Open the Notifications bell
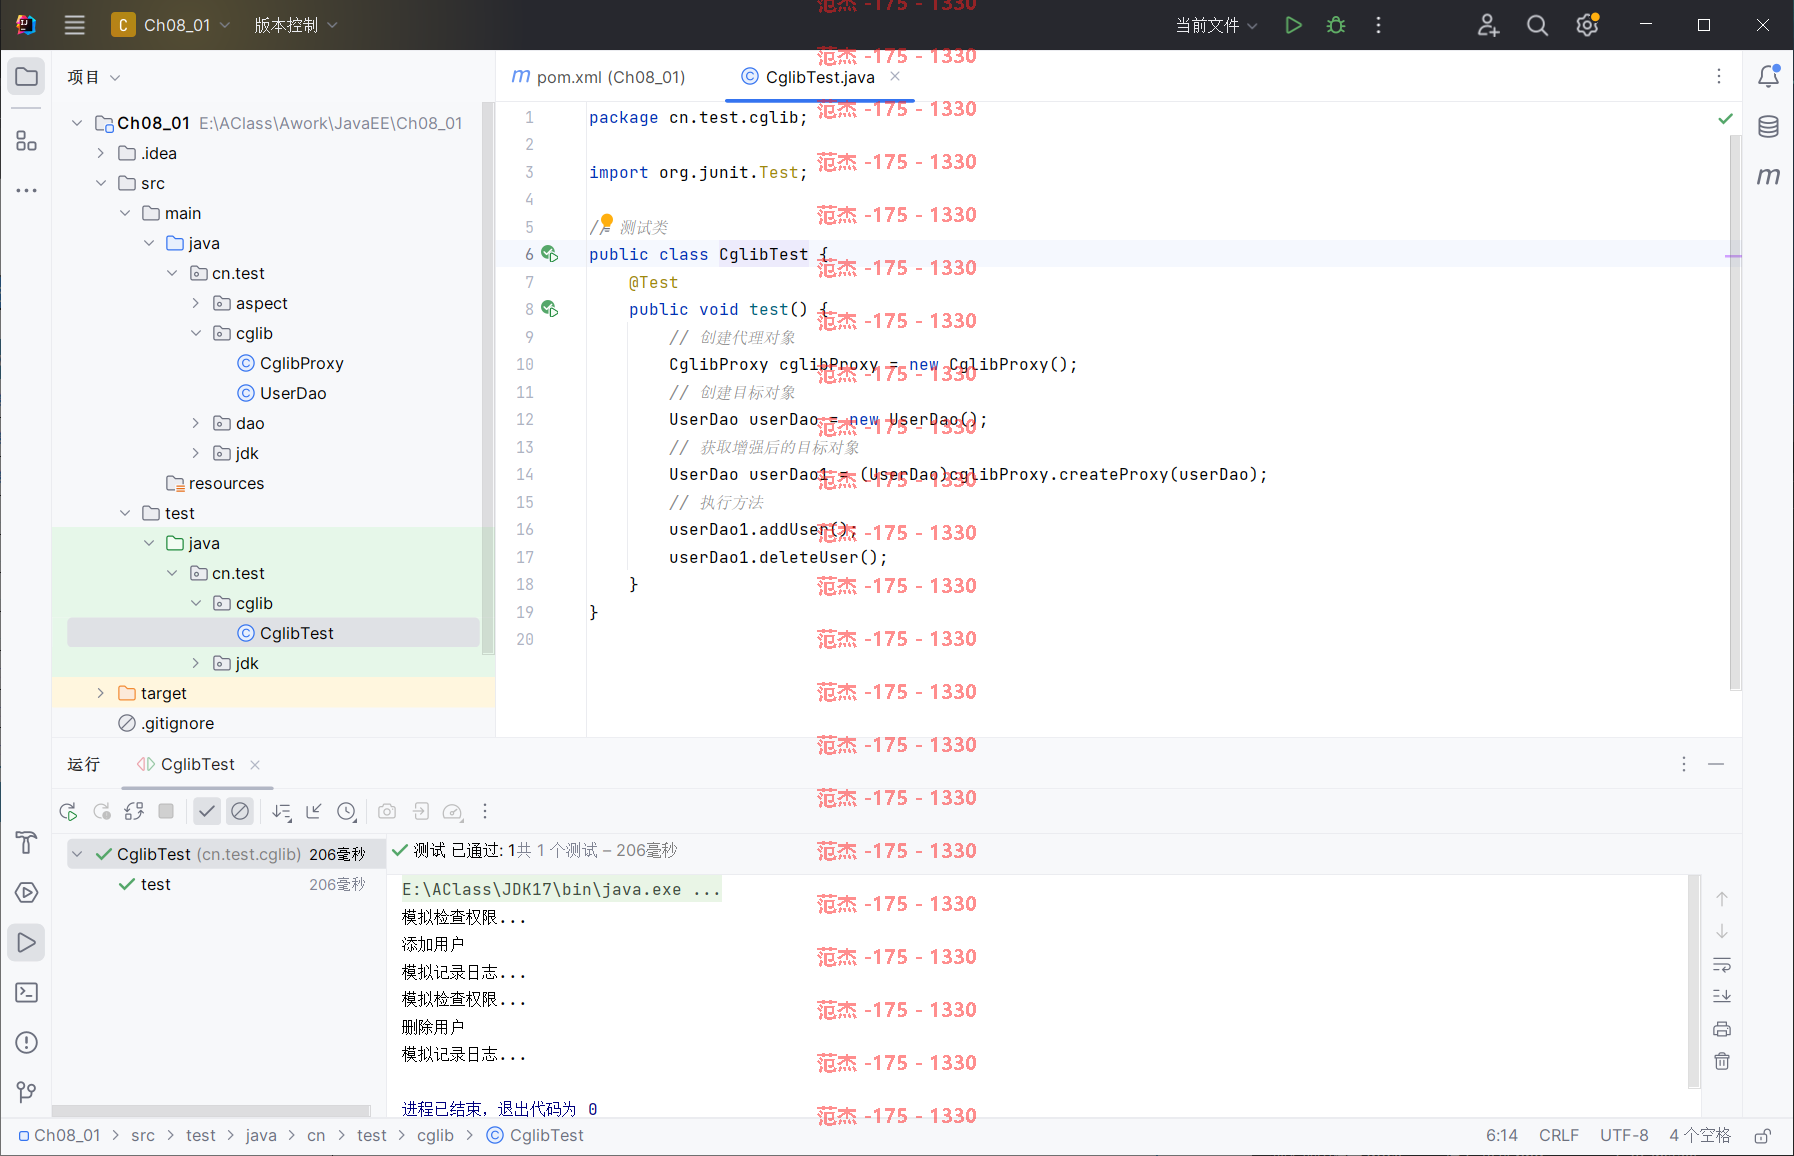The width and height of the screenshot is (1794, 1156). coord(1768,76)
